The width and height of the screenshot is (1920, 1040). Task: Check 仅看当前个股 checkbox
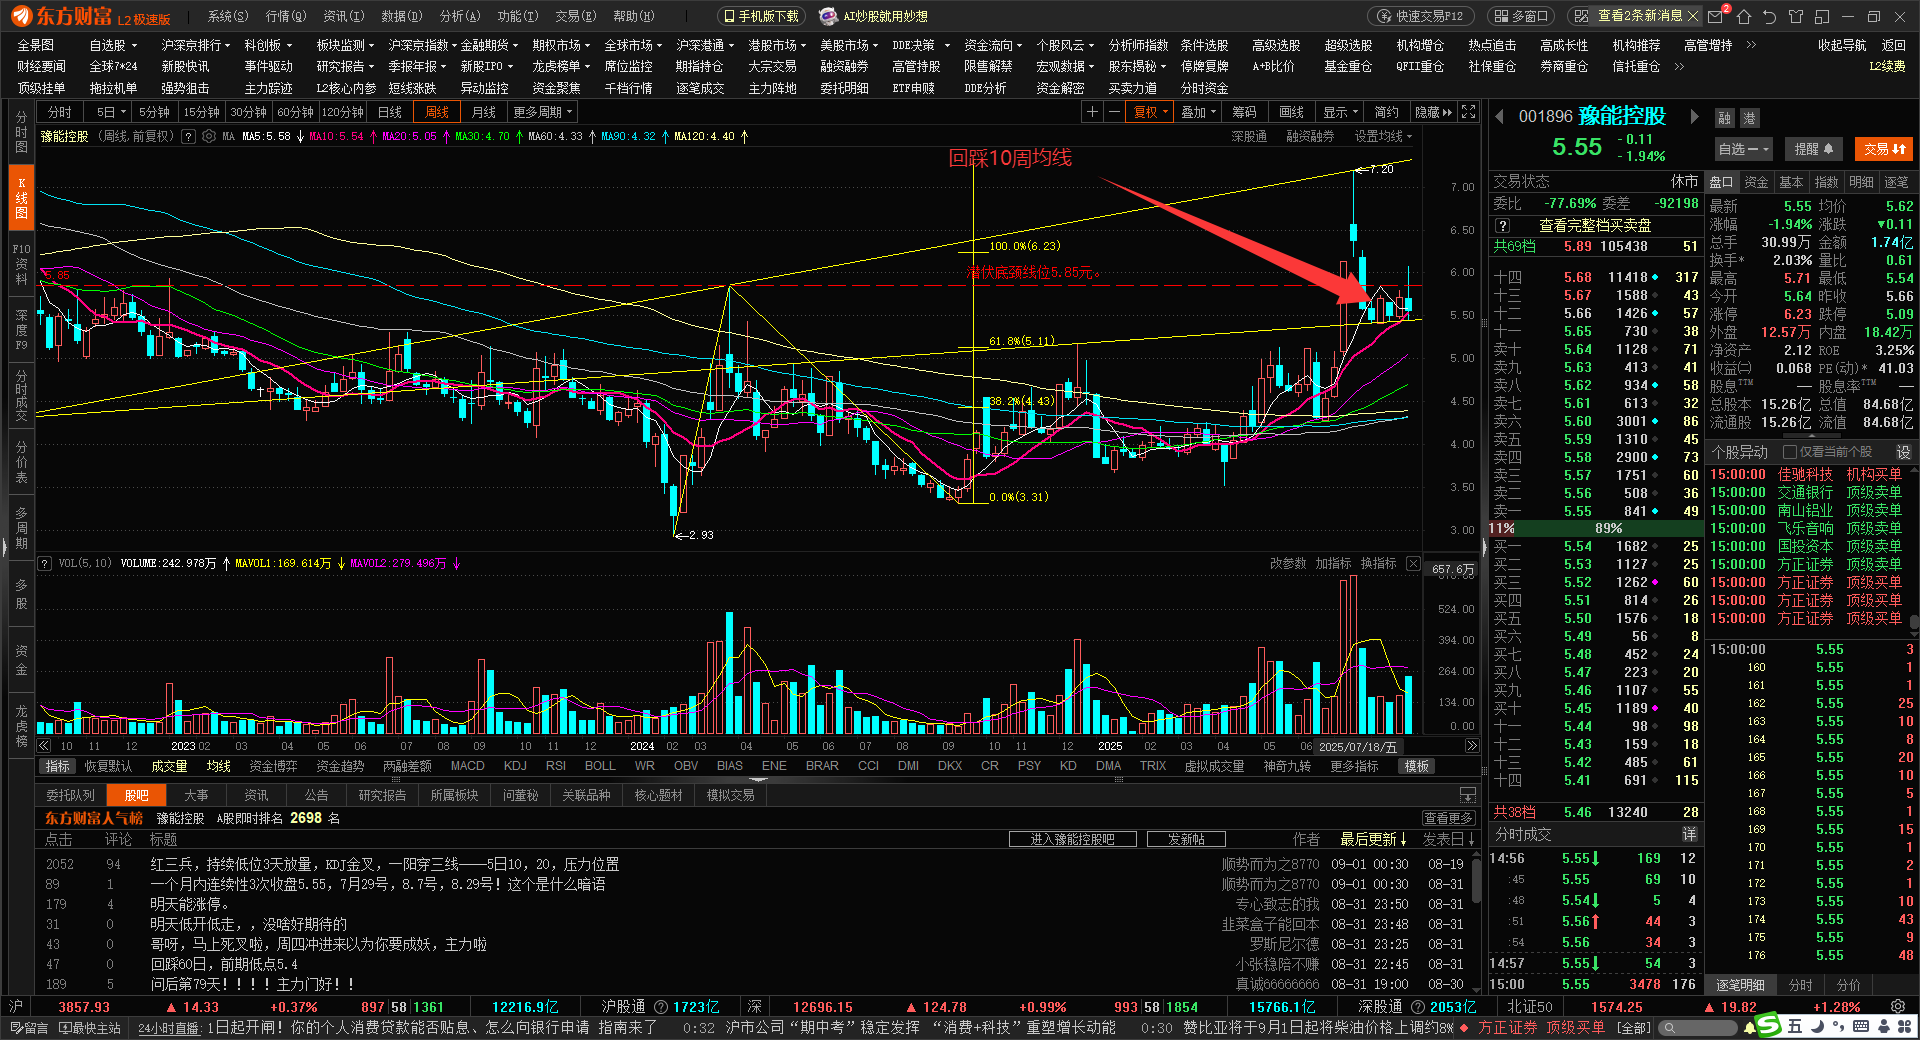[1790, 452]
